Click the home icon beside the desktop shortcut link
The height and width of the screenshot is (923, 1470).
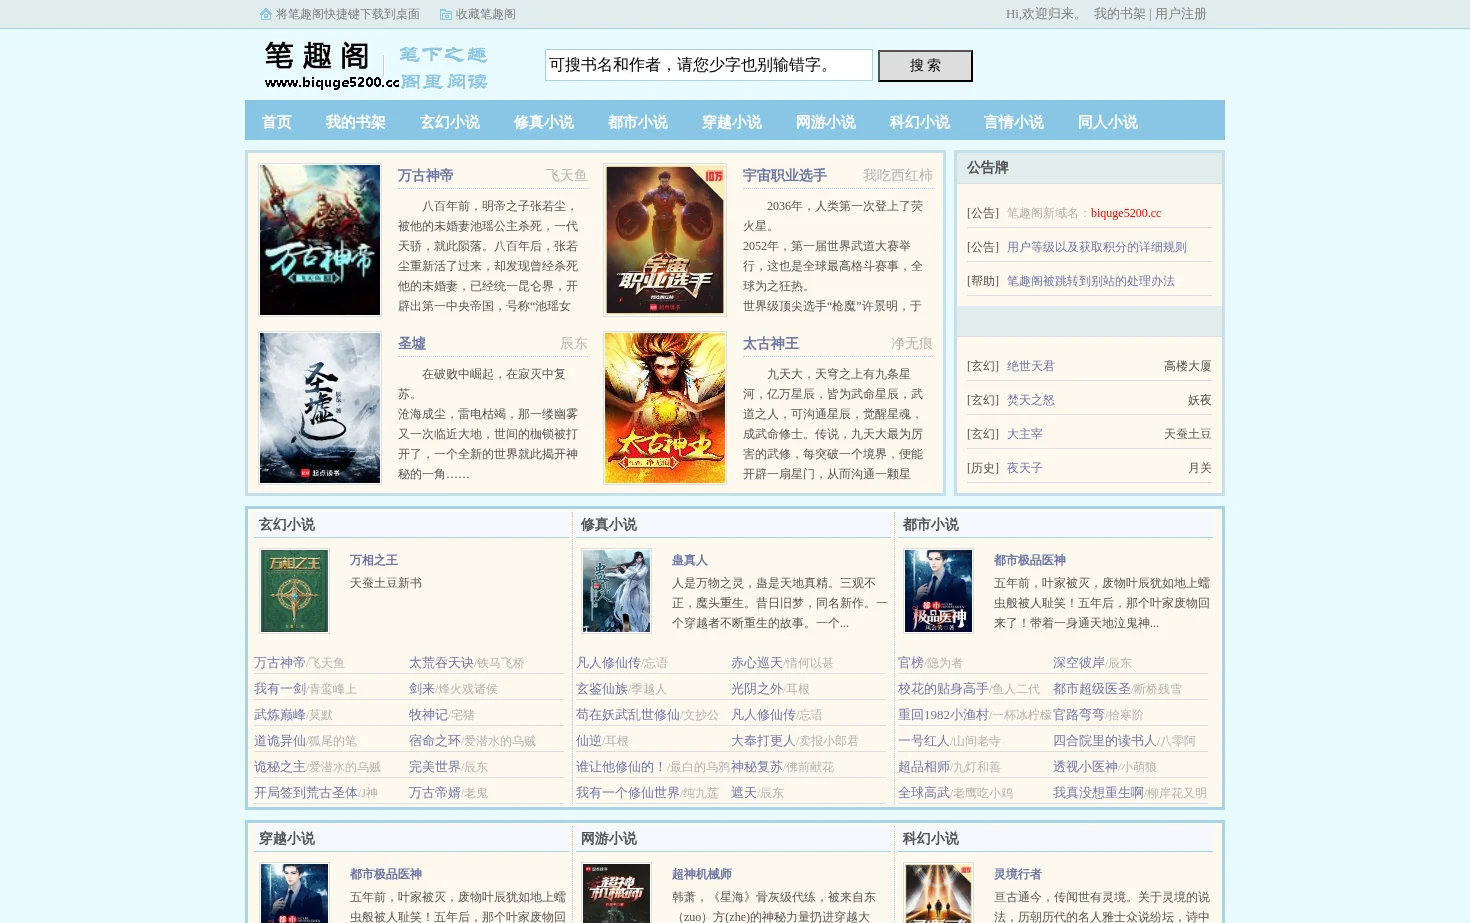coord(265,14)
